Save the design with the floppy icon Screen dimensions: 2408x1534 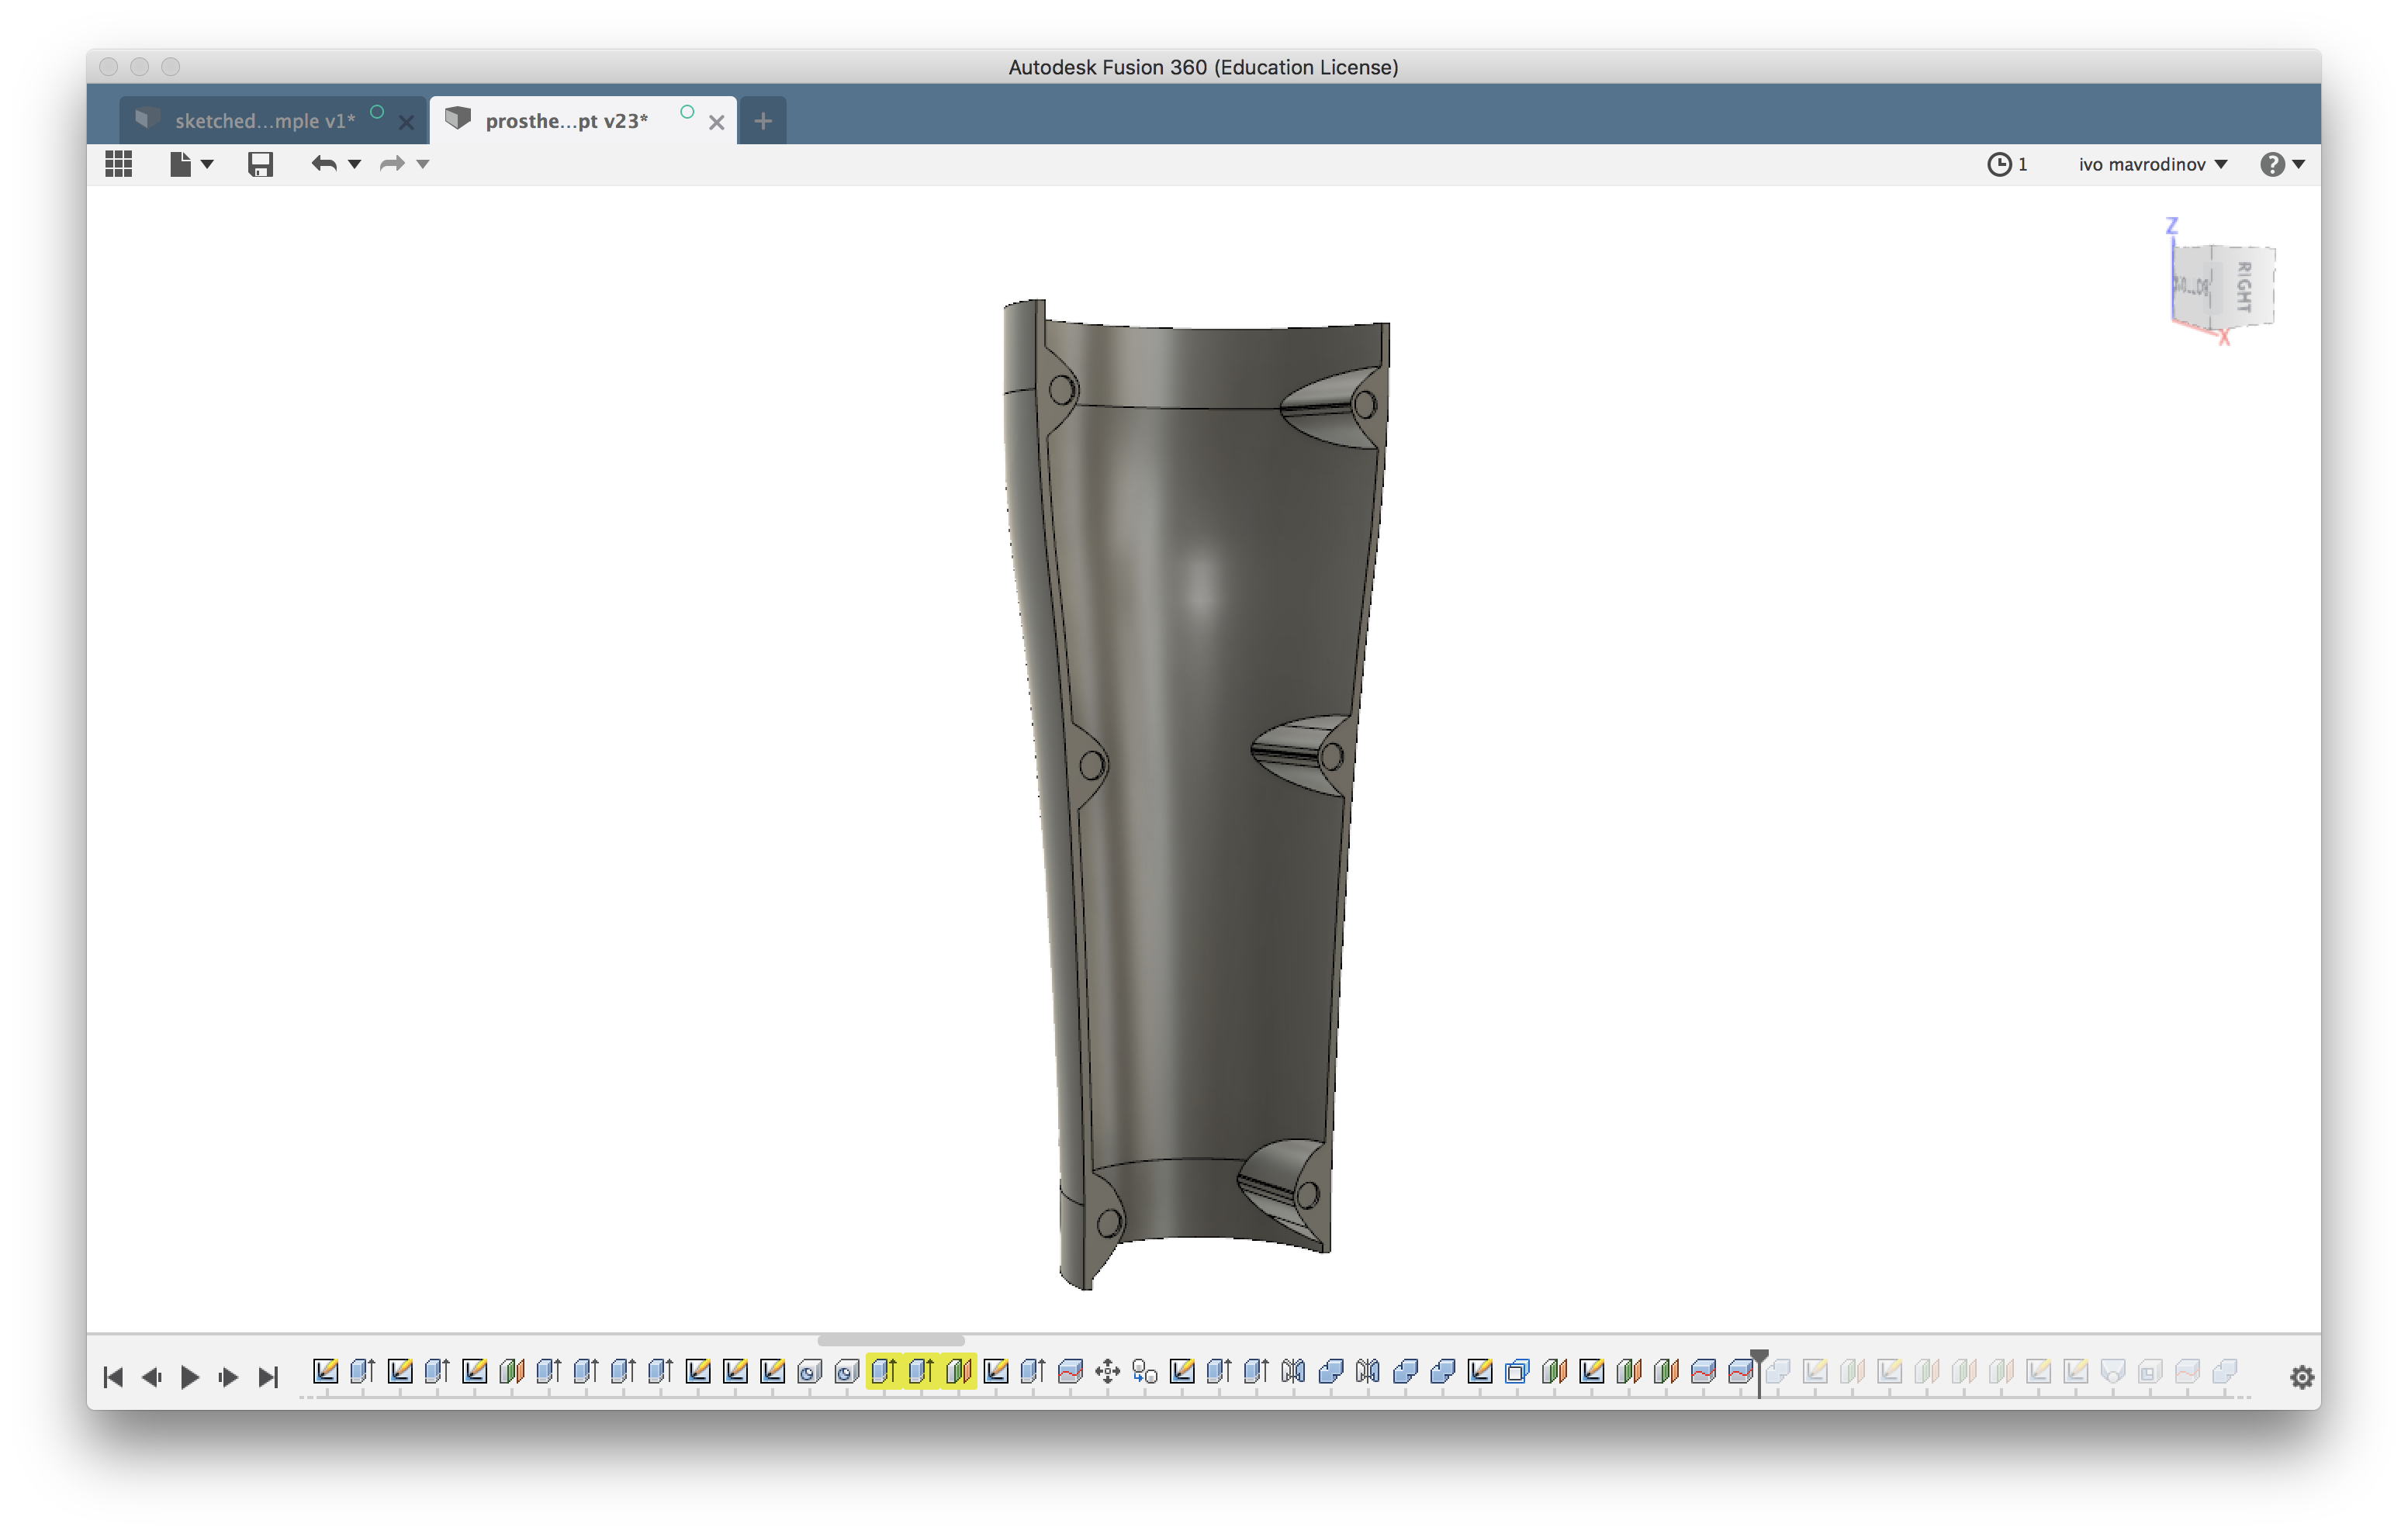tap(260, 164)
